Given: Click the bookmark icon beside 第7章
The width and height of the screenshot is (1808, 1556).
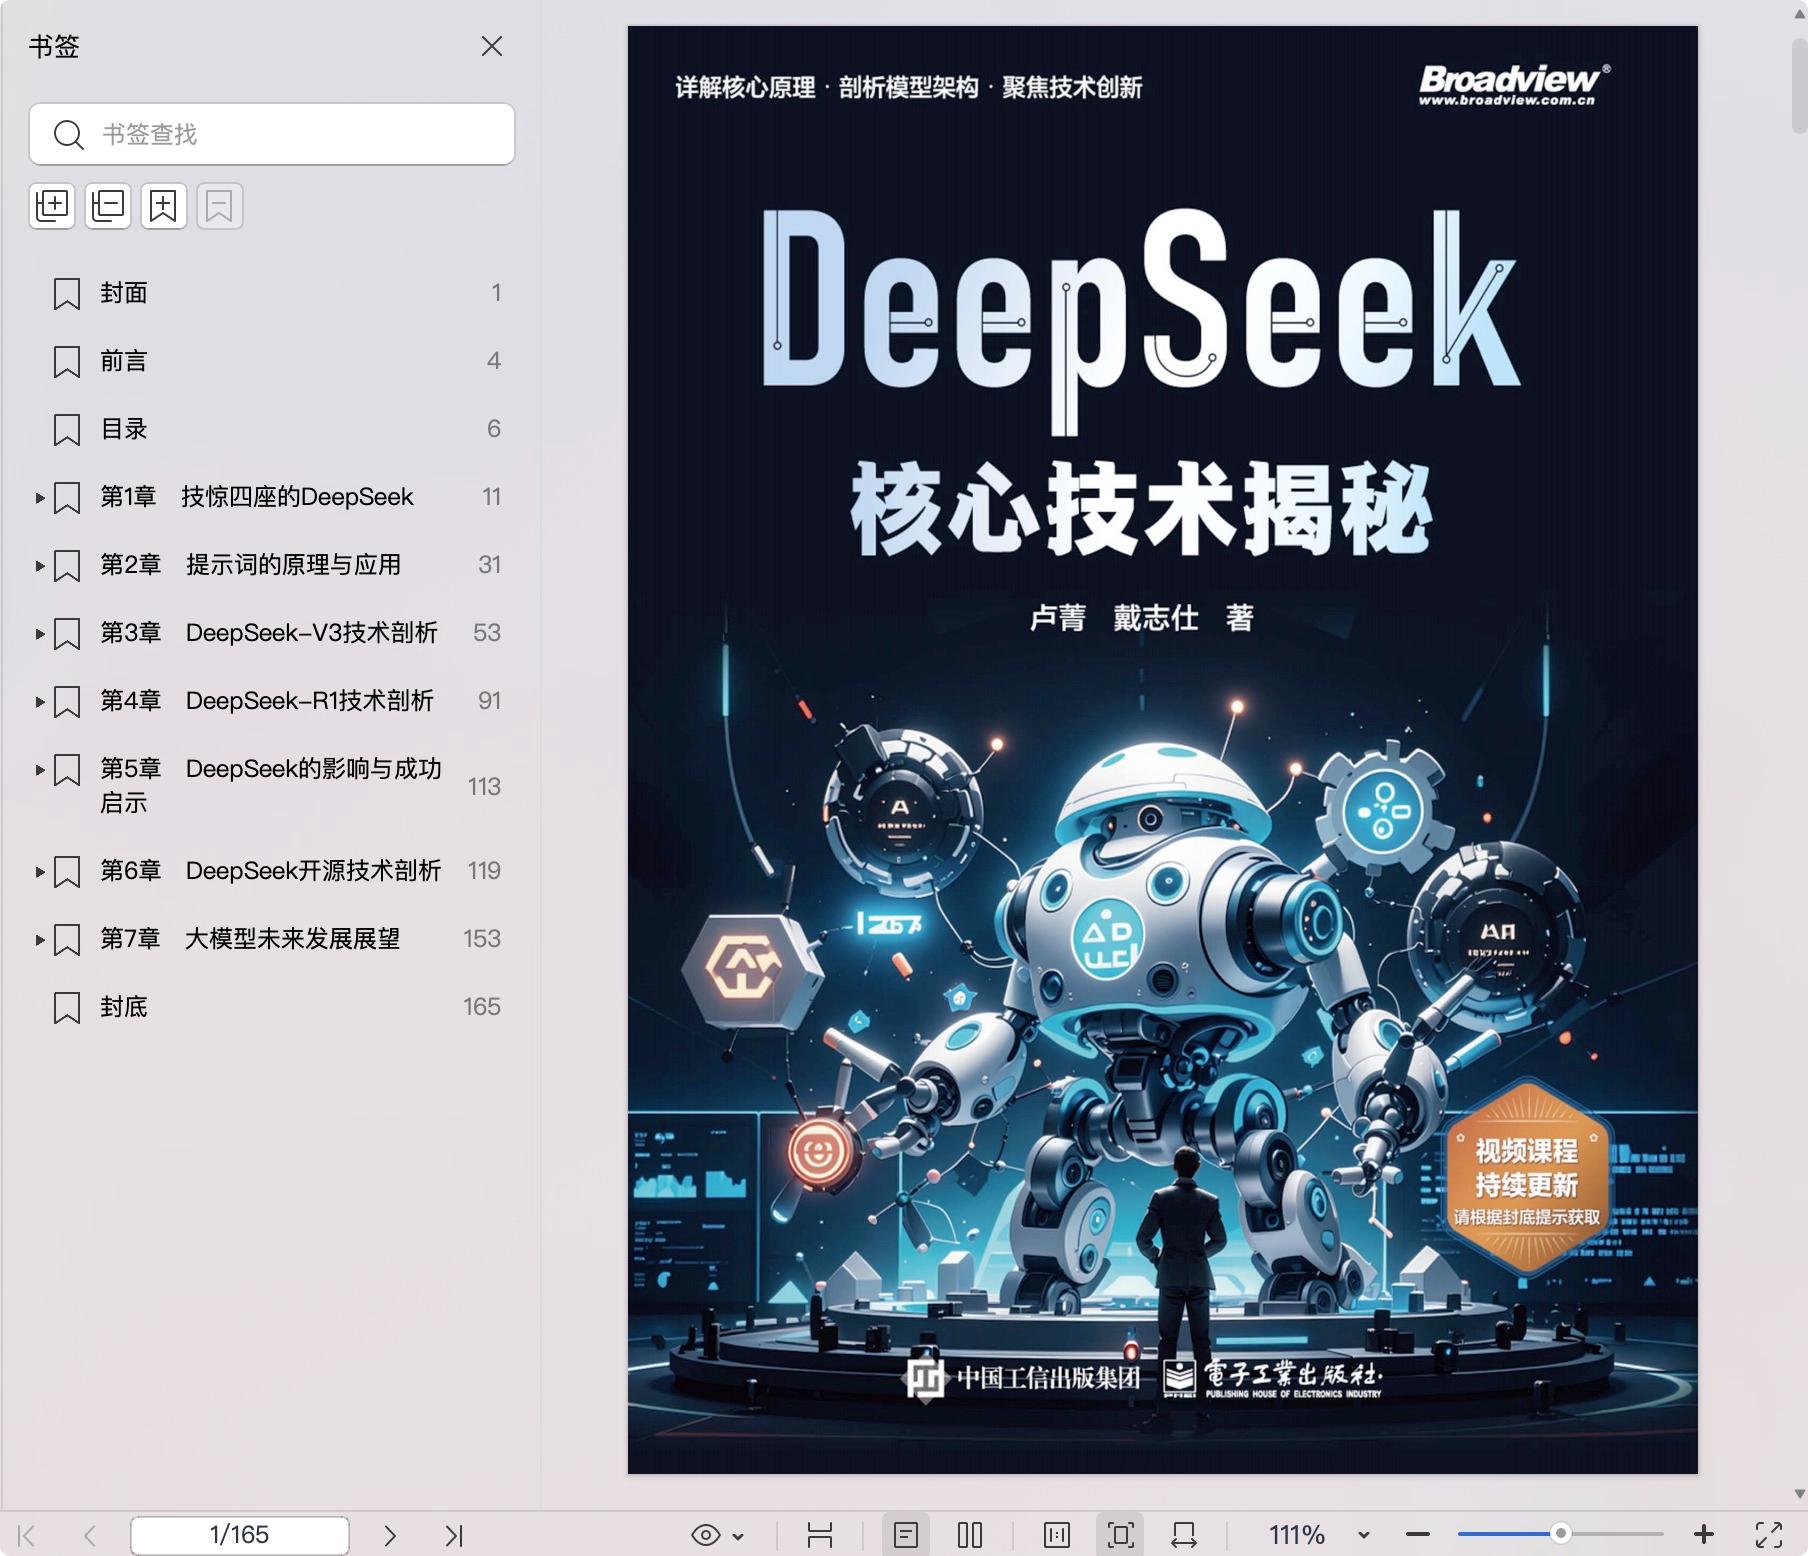Looking at the screenshot, I should pos(67,939).
